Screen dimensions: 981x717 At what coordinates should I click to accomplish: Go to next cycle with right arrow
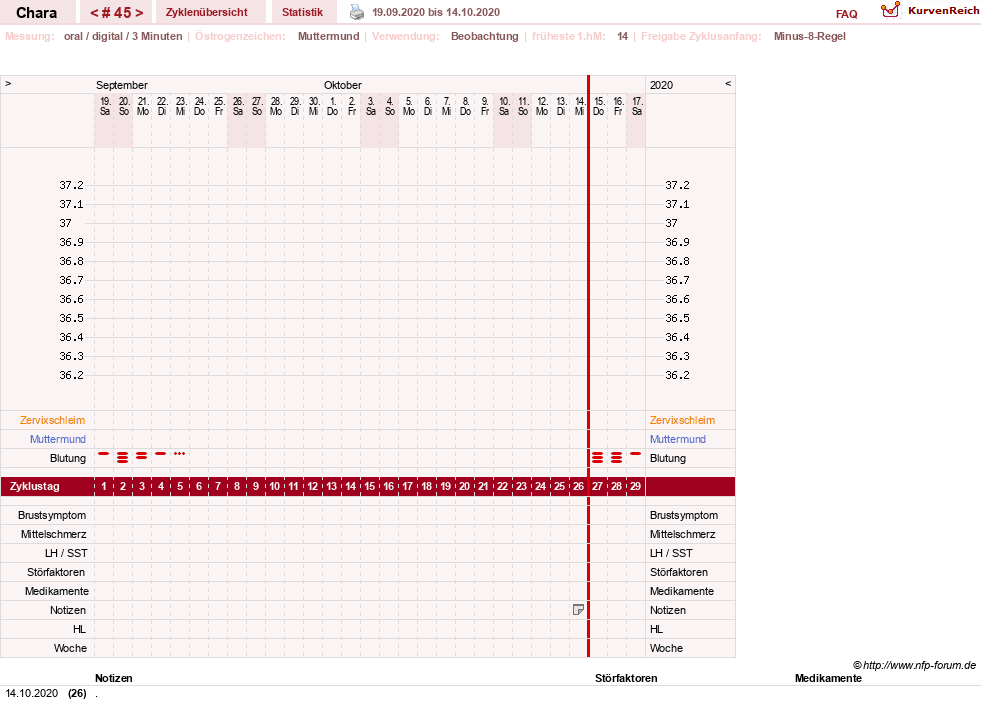139,13
